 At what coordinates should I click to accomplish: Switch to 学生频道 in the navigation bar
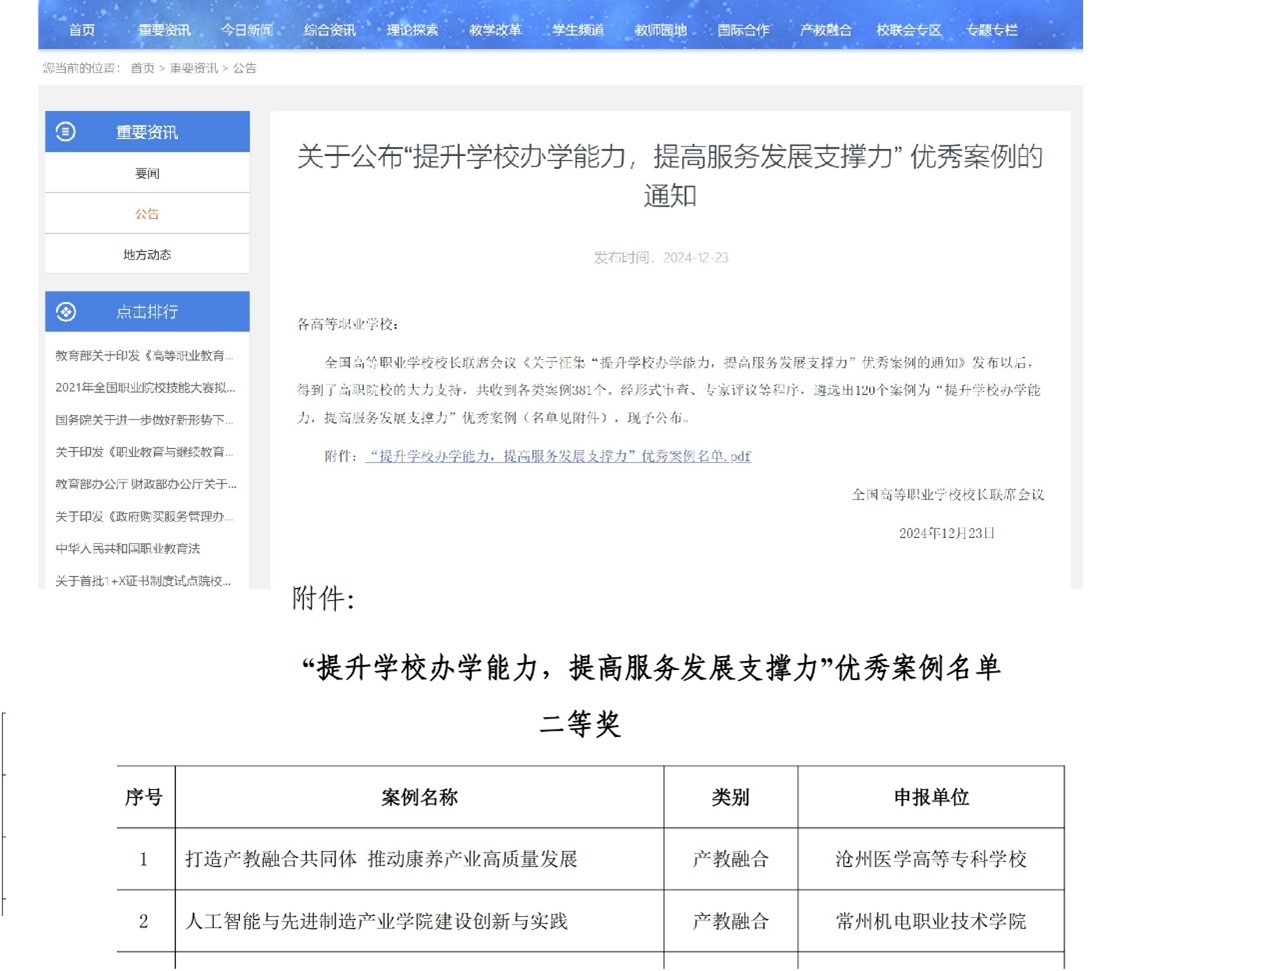pyautogui.click(x=578, y=30)
